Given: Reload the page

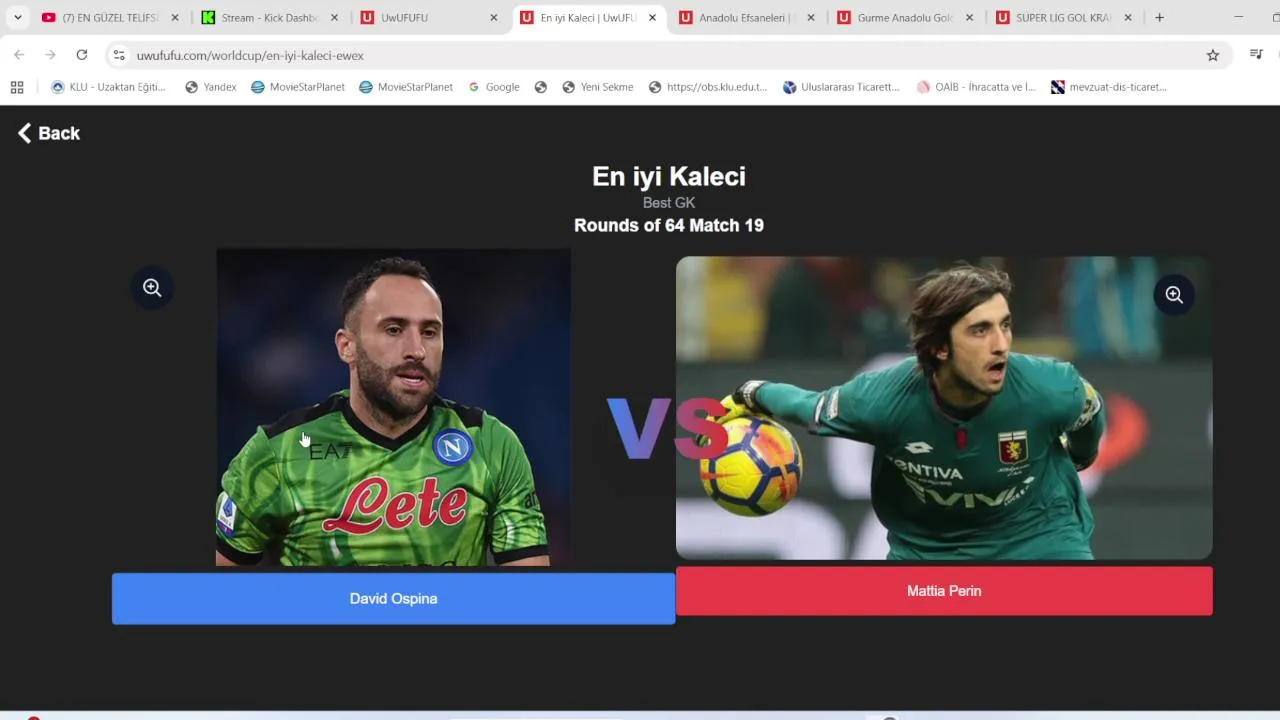Looking at the screenshot, I should pyautogui.click(x=82, y=55).
